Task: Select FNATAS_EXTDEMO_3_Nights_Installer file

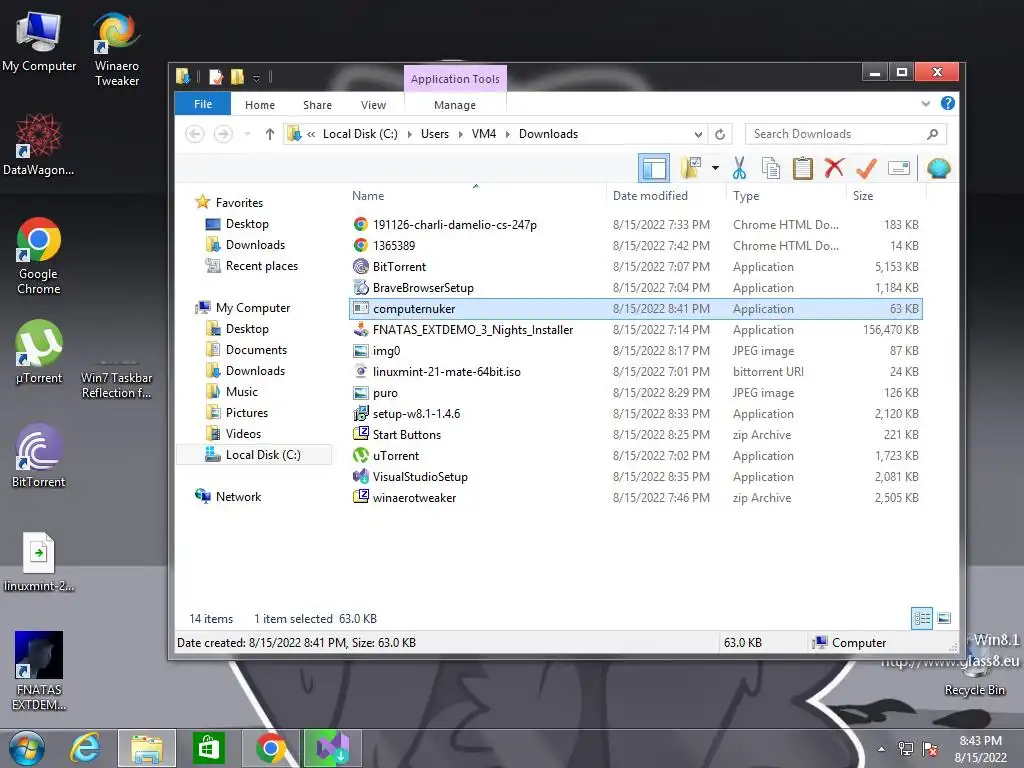Action: pos(636,330)
